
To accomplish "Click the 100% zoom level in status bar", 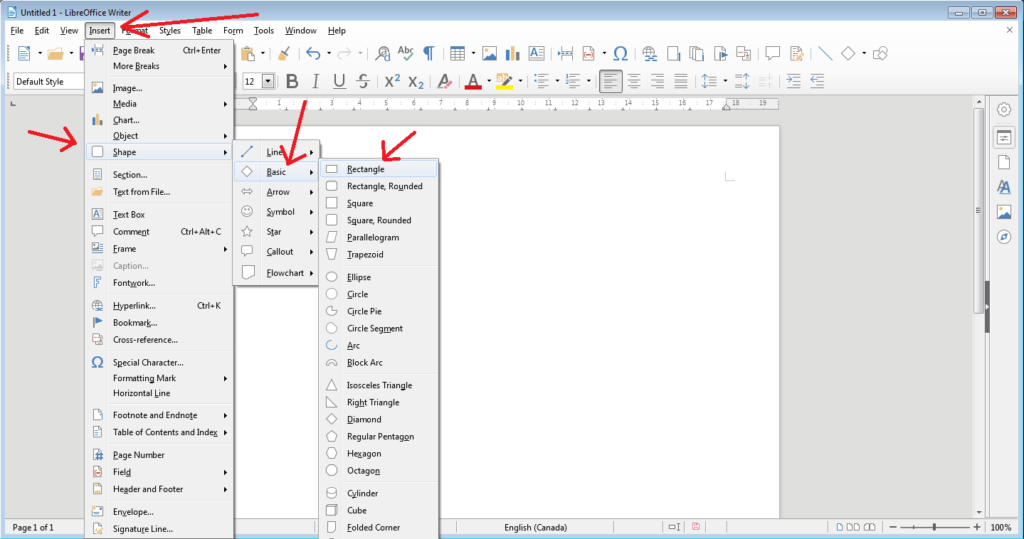I will coord(1000,527).
